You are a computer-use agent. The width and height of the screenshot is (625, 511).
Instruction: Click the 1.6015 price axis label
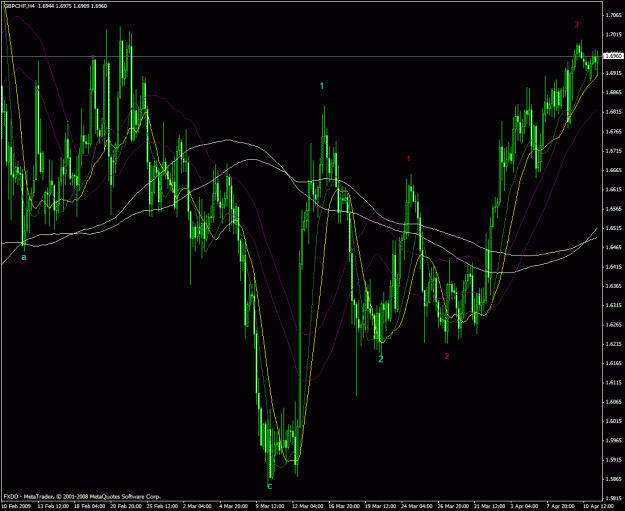(x=613, y=421)
